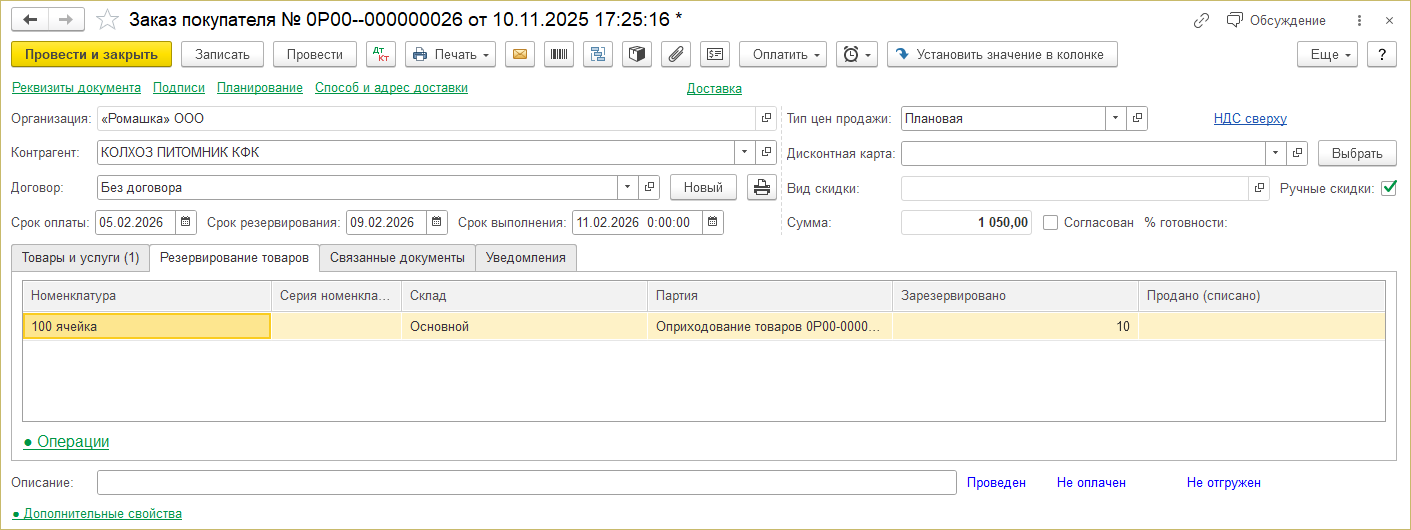1411x530 pixels.
Task: Check the Согласован checkbox
Action: [1050, 223]
